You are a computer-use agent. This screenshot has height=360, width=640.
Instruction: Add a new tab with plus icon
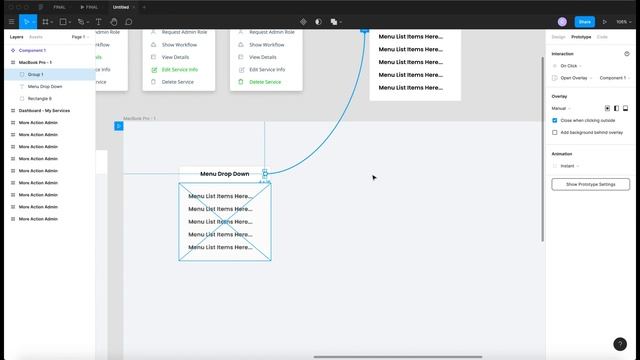(x=144, y=7)
